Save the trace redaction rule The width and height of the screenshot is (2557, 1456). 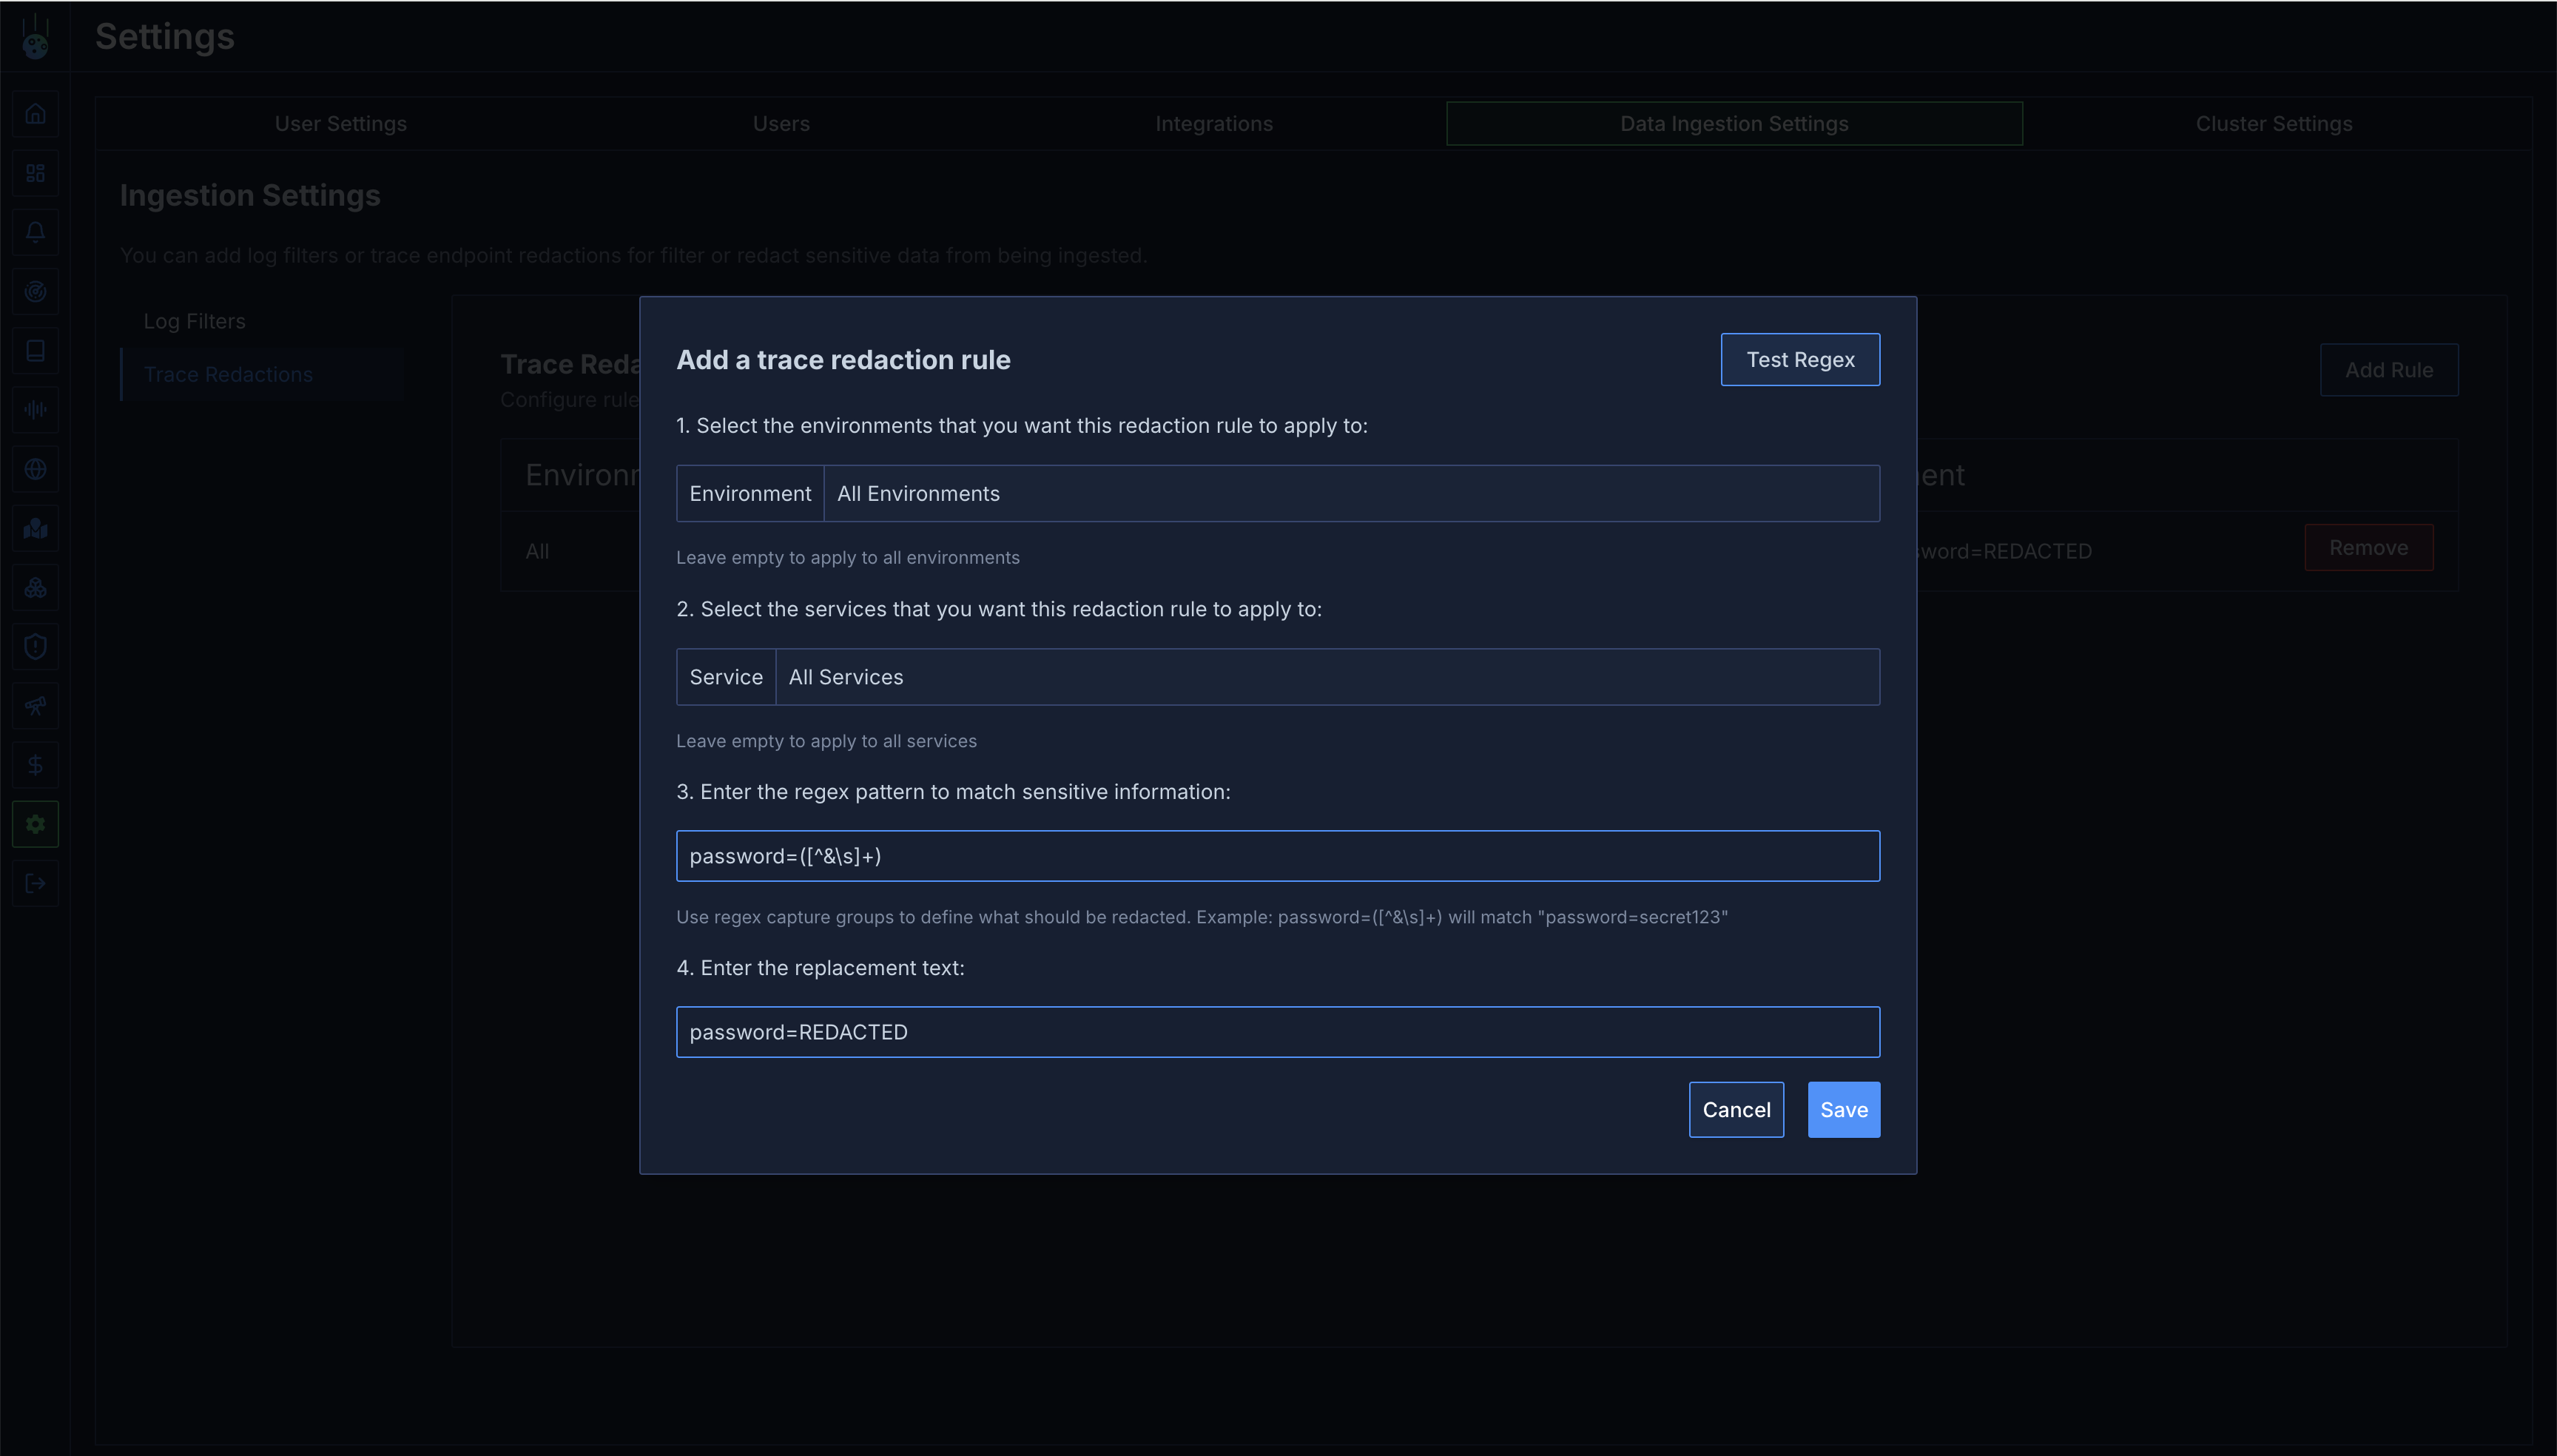point(1843,1109)
